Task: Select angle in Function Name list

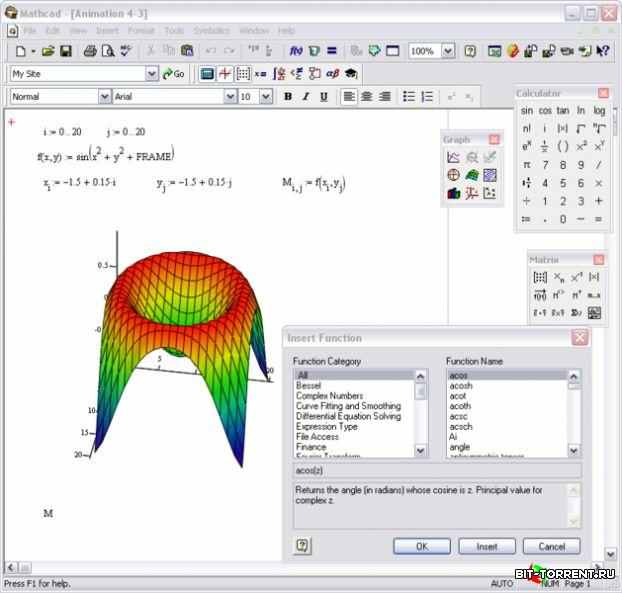Action: pyautogui.click(x=460, y=447)
